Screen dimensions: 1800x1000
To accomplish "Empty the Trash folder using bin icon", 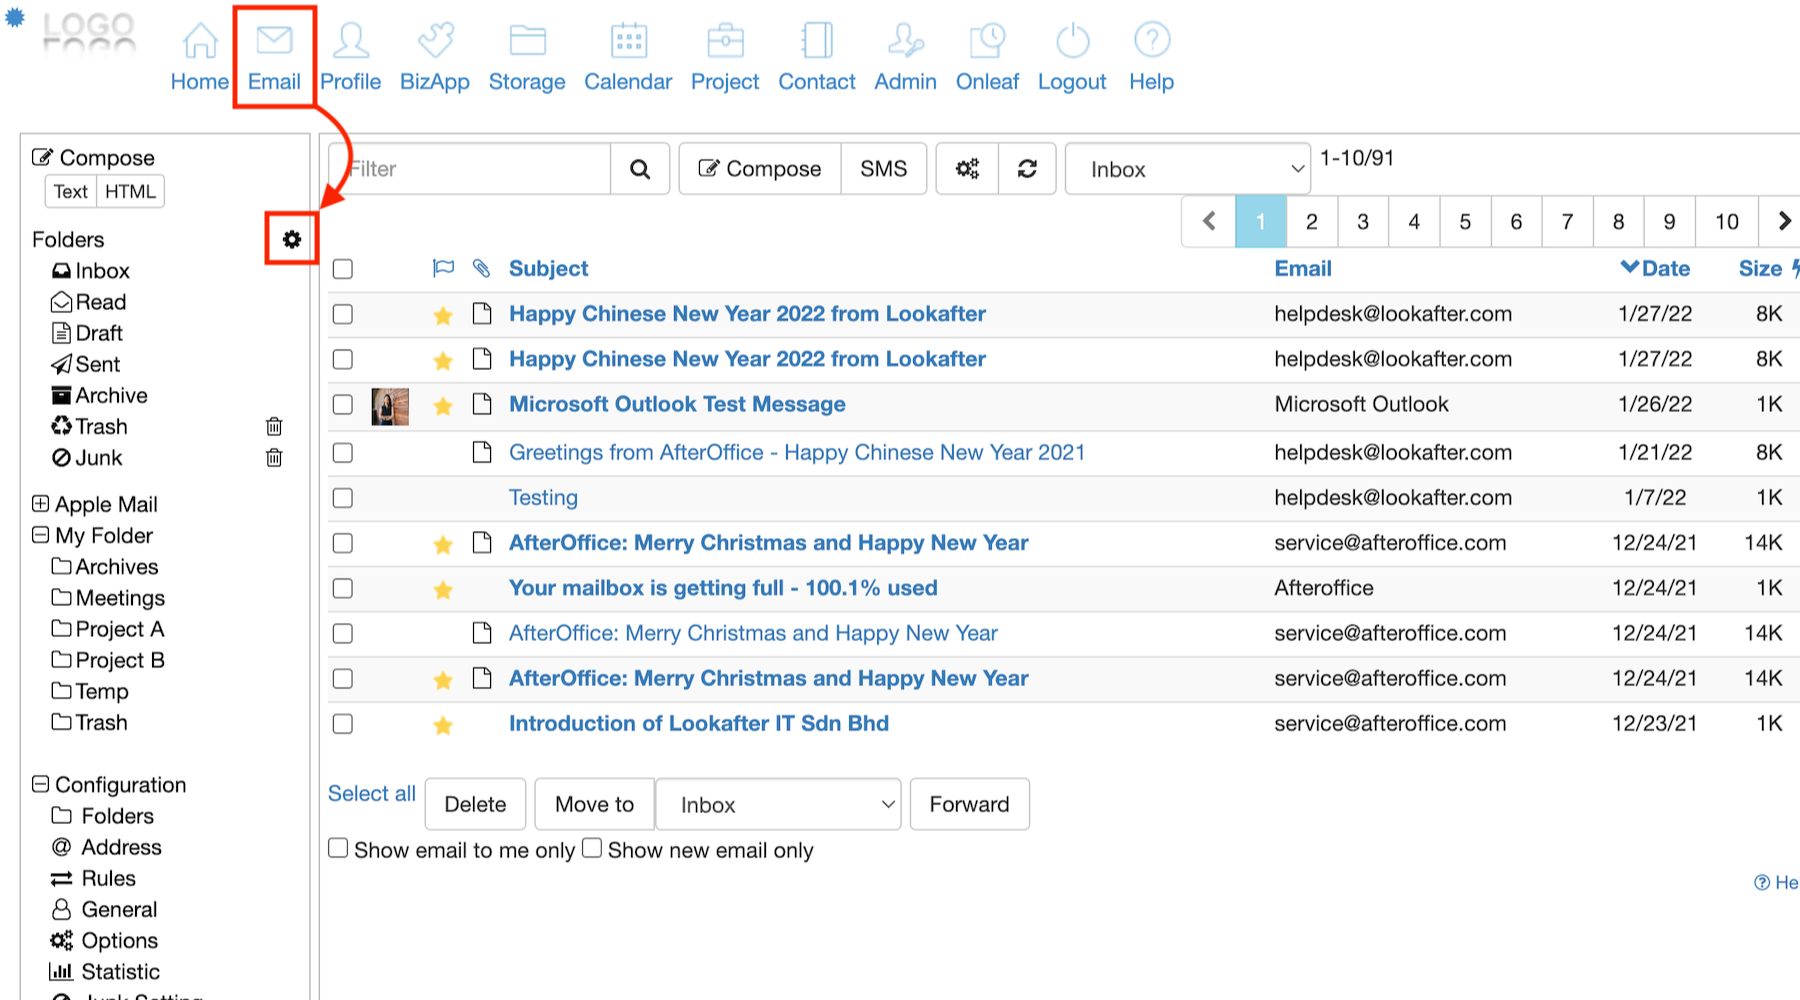I will click(x=274, y=427).
